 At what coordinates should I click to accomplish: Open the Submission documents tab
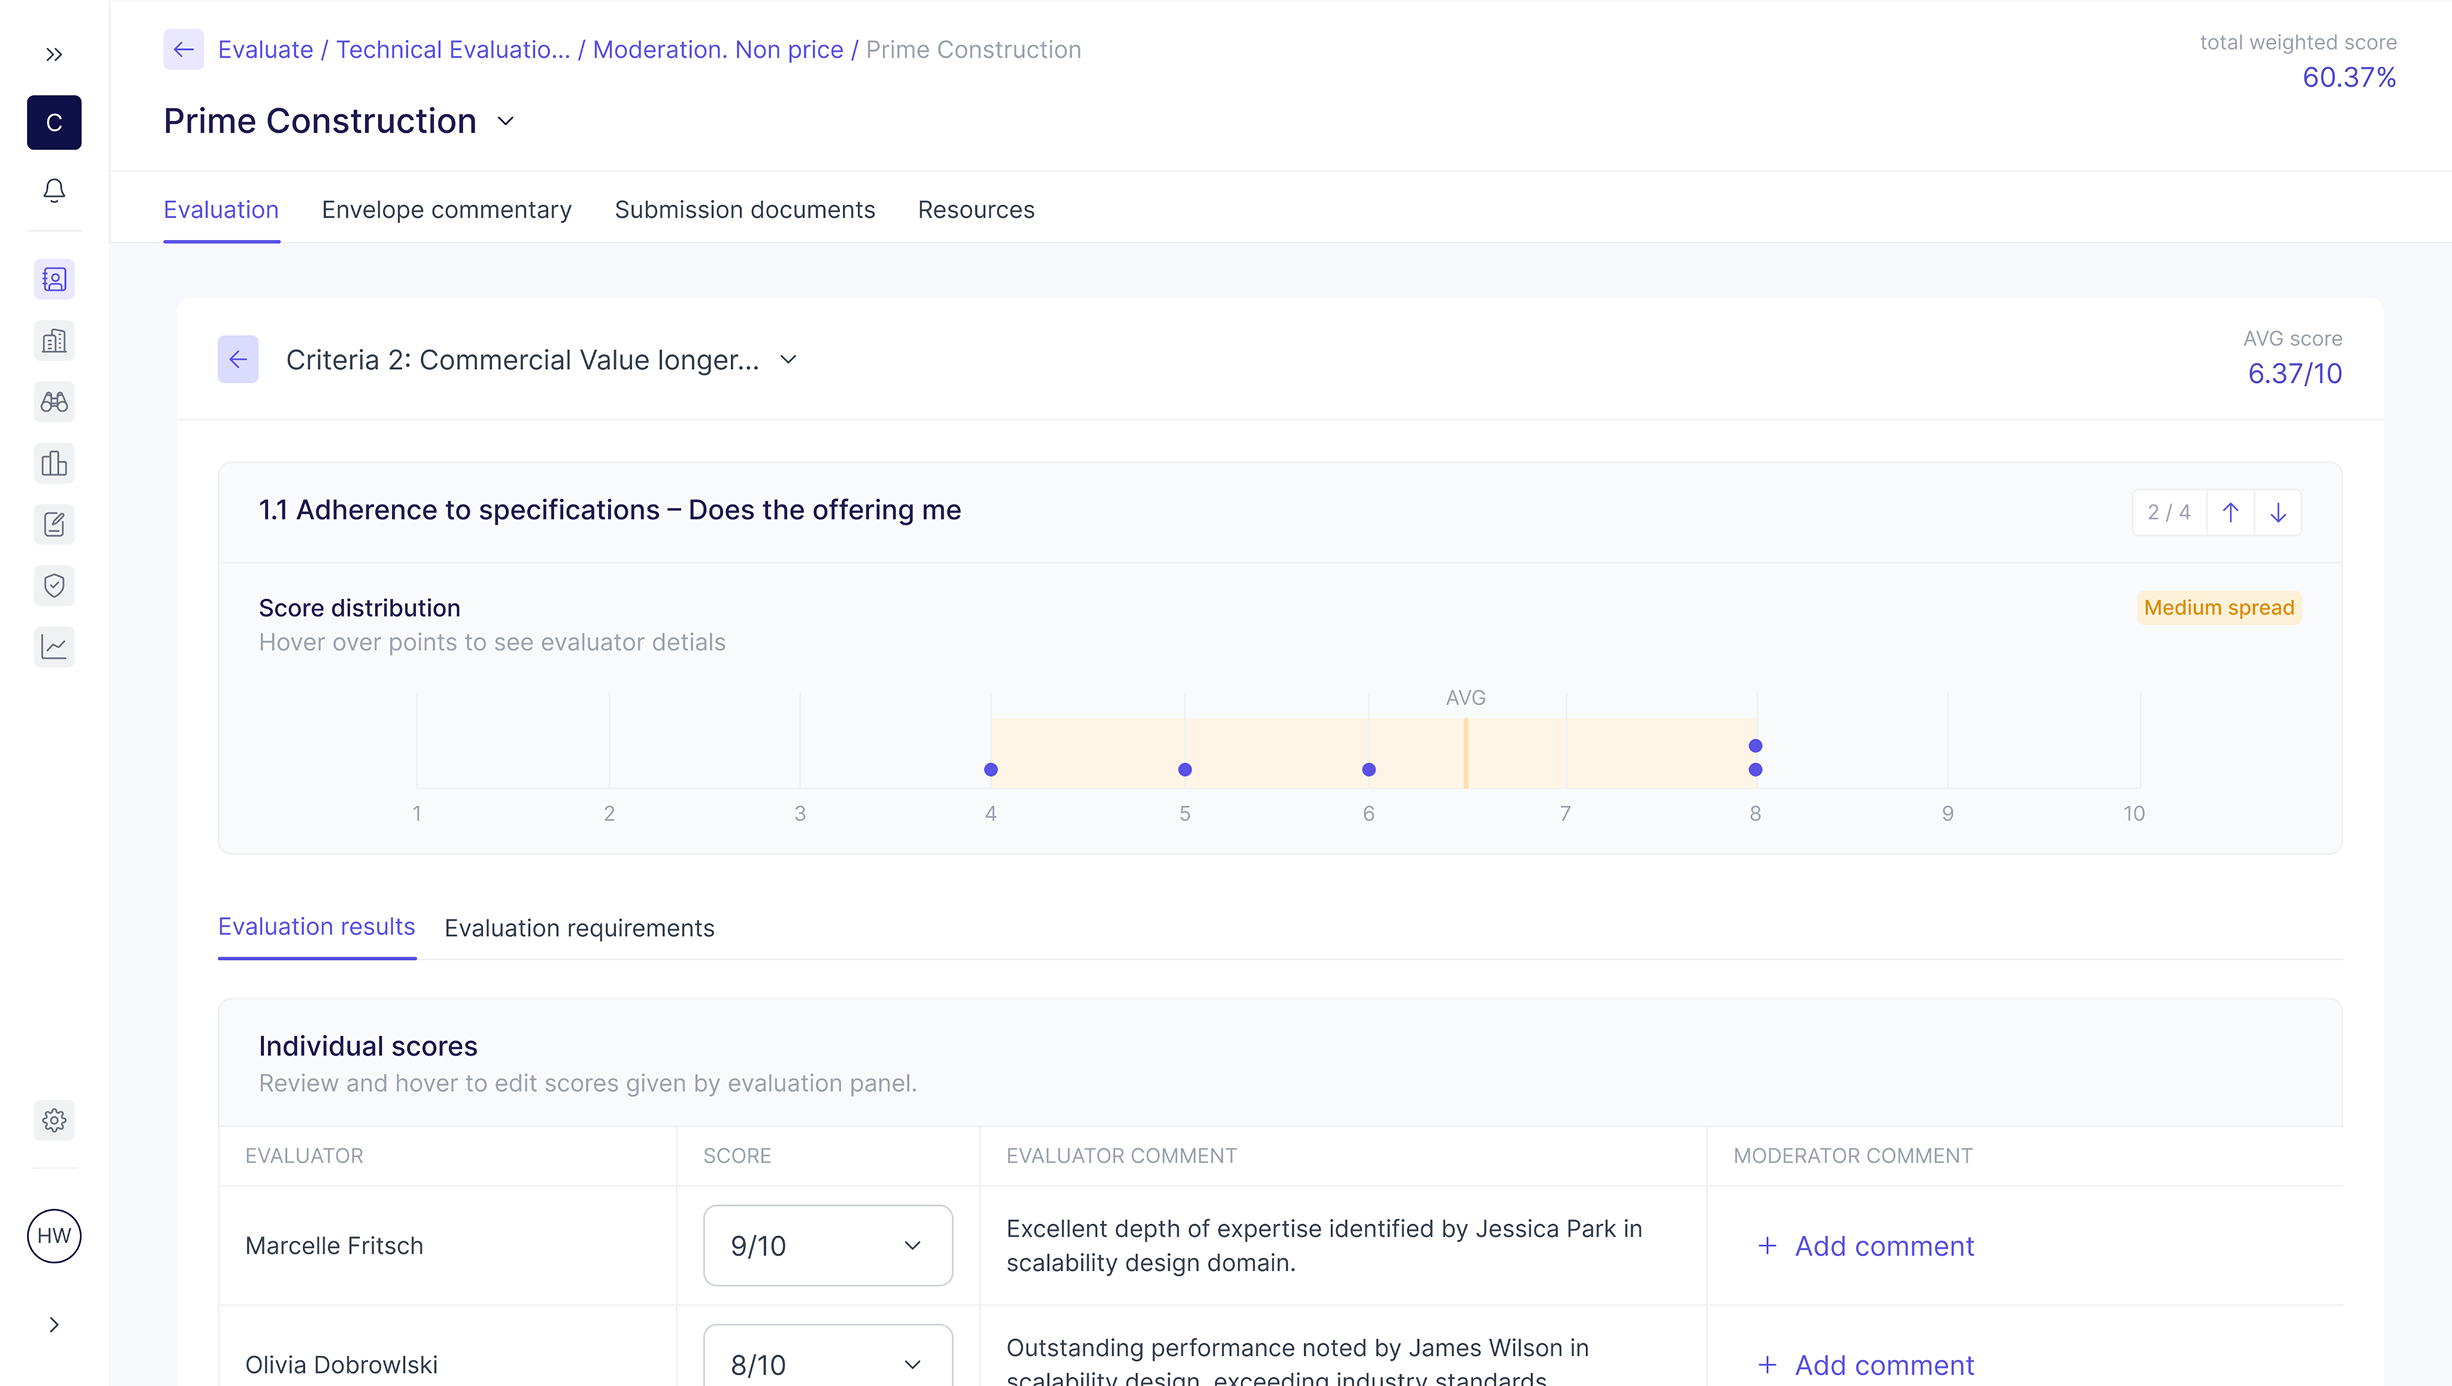click(745, 209)
